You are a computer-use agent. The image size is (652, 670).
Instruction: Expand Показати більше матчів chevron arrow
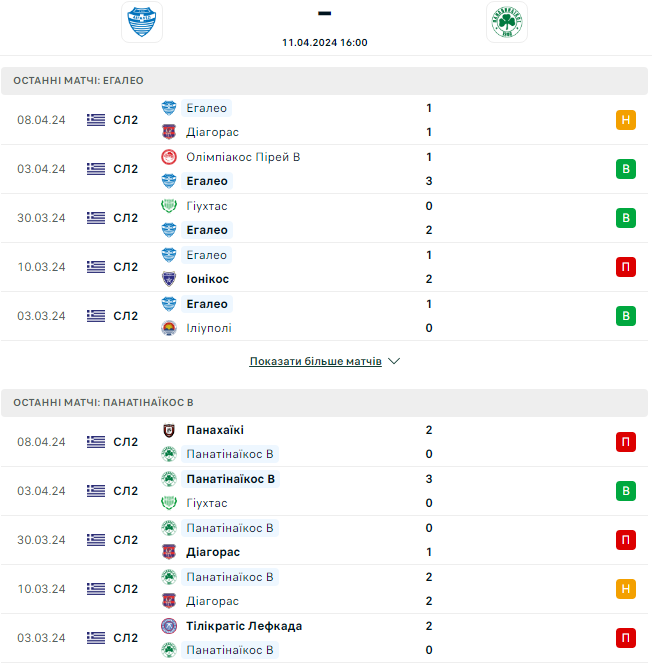(x=394, y=361)
